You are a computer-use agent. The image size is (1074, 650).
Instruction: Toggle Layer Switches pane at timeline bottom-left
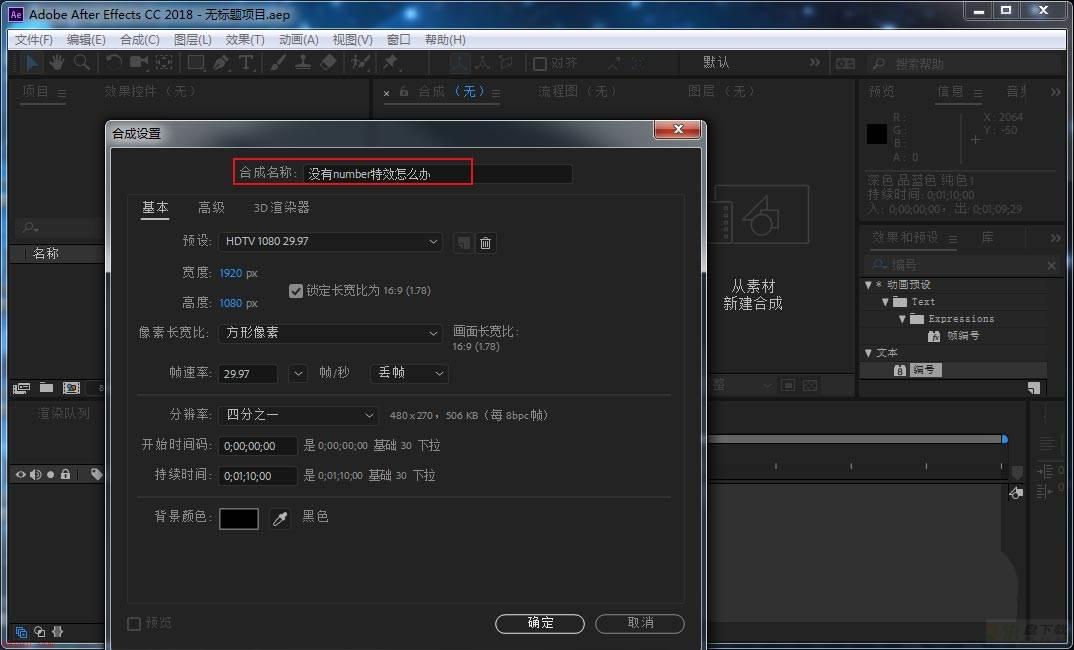pyautogui.click(x=21, y=632)
